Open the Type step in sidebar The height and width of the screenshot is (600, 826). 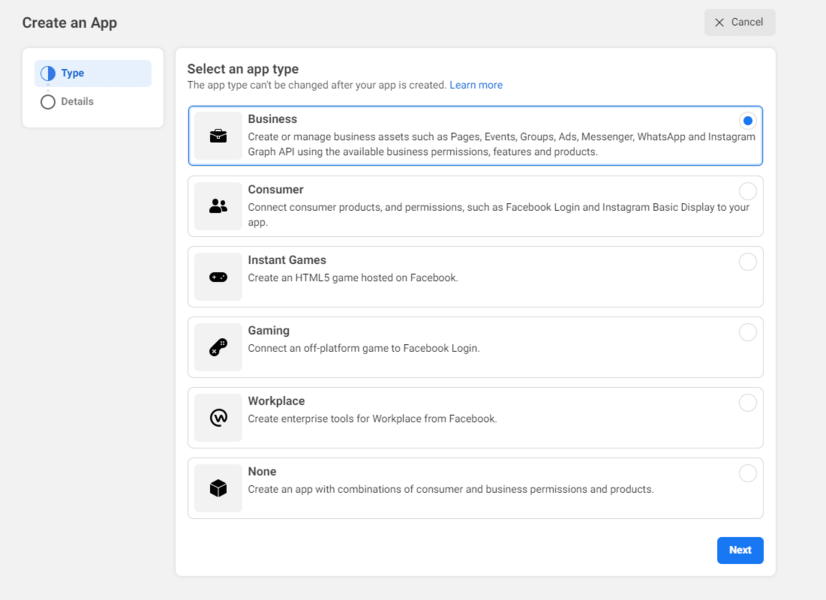73,74
